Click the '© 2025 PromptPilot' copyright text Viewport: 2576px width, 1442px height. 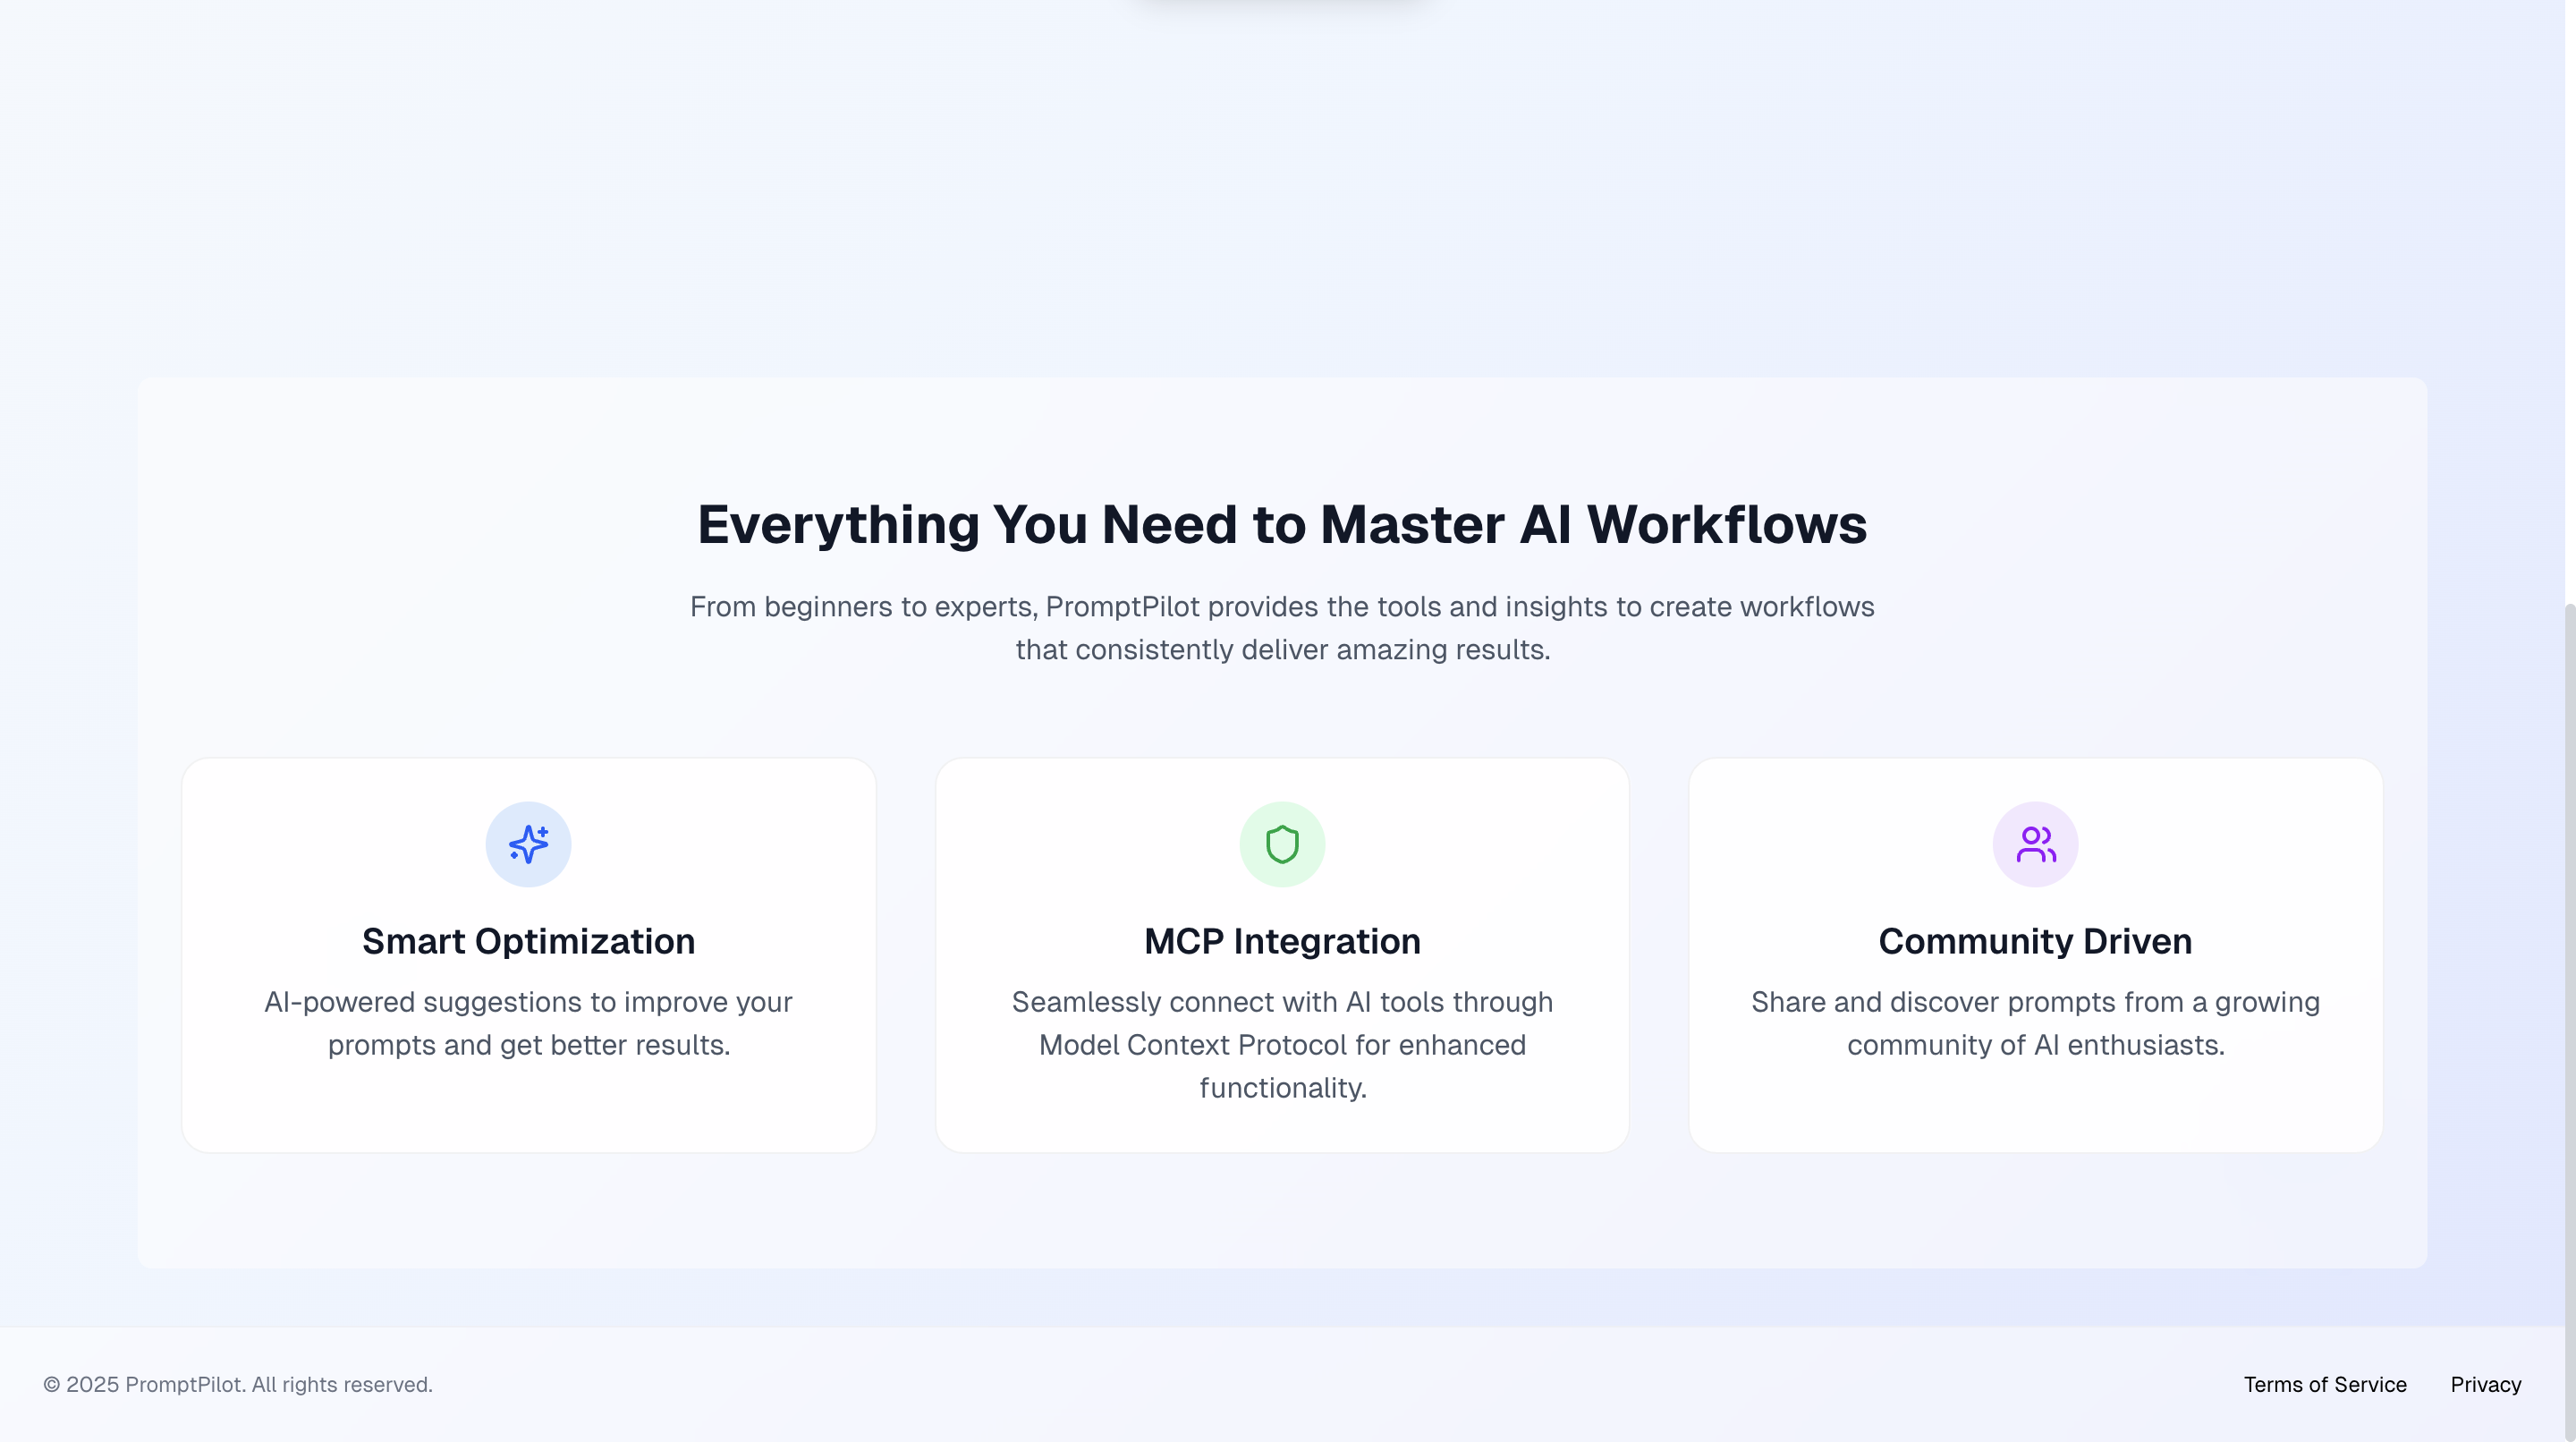pos(238,1384)
